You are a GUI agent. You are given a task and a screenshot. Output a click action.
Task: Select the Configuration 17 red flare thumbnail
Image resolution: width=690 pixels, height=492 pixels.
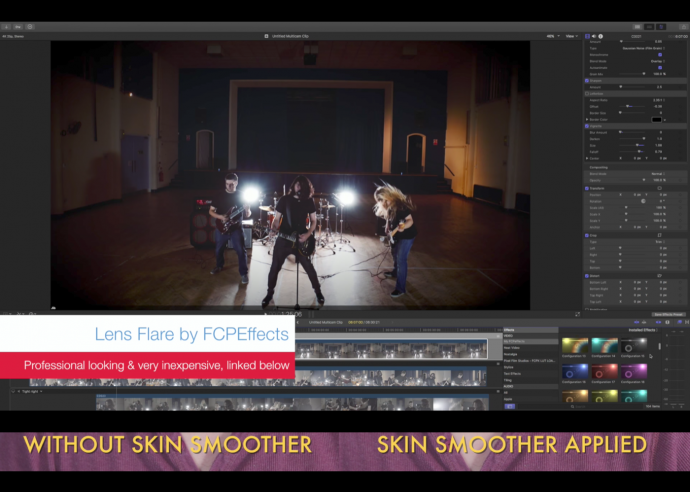click(604, 372)
